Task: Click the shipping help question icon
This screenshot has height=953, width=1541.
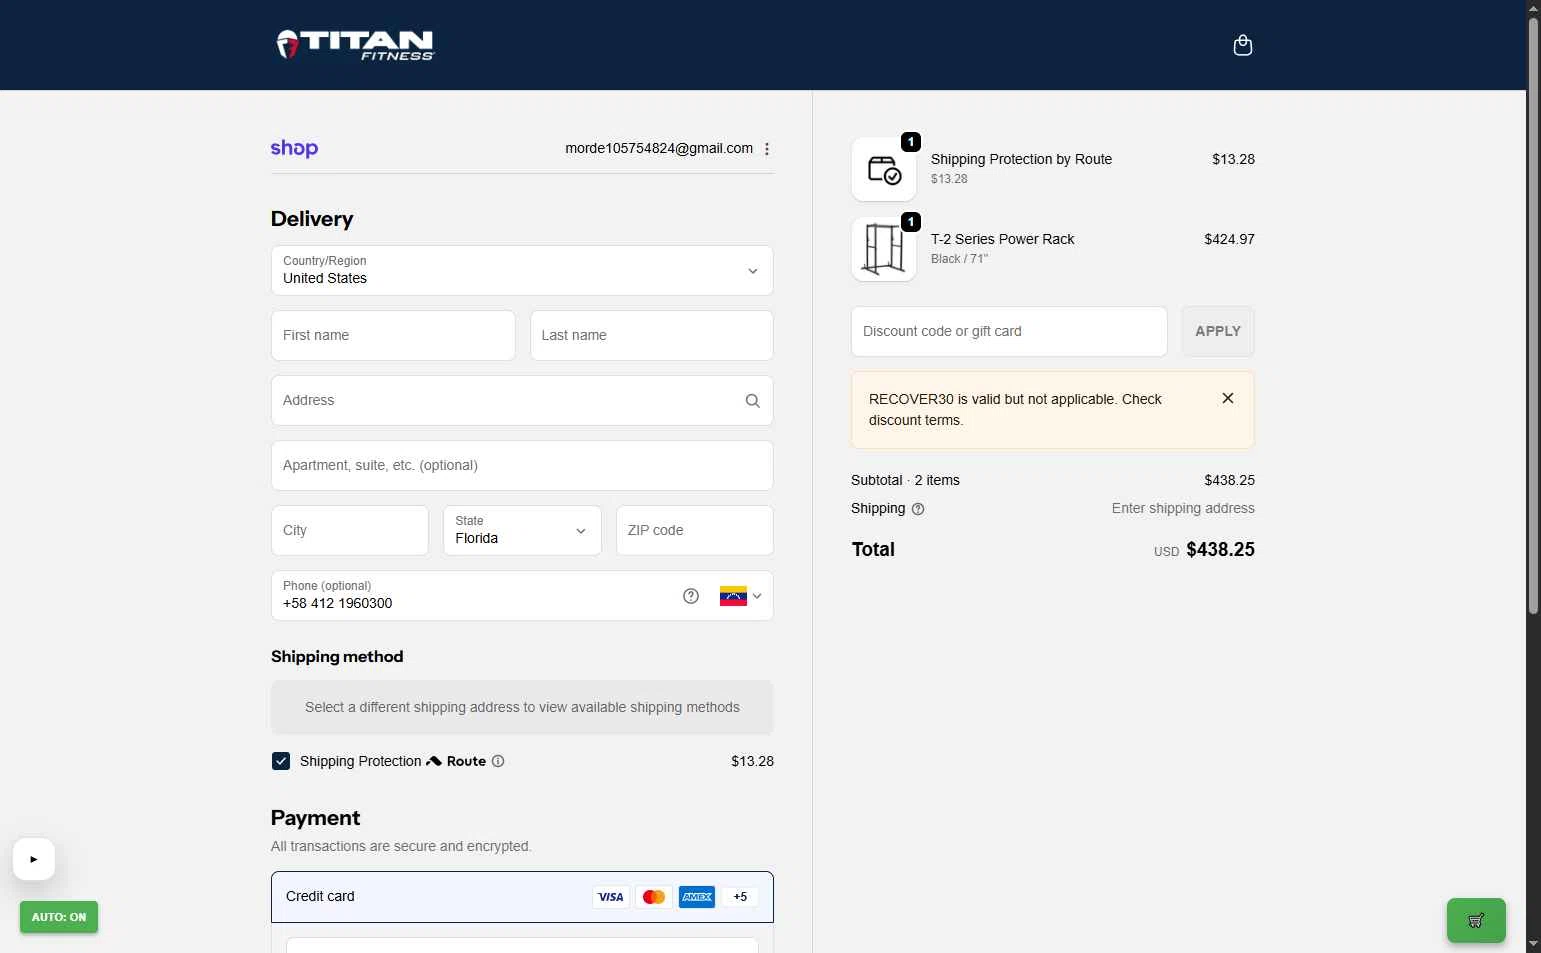Action: pyautogui.click(x=918, y=509)
